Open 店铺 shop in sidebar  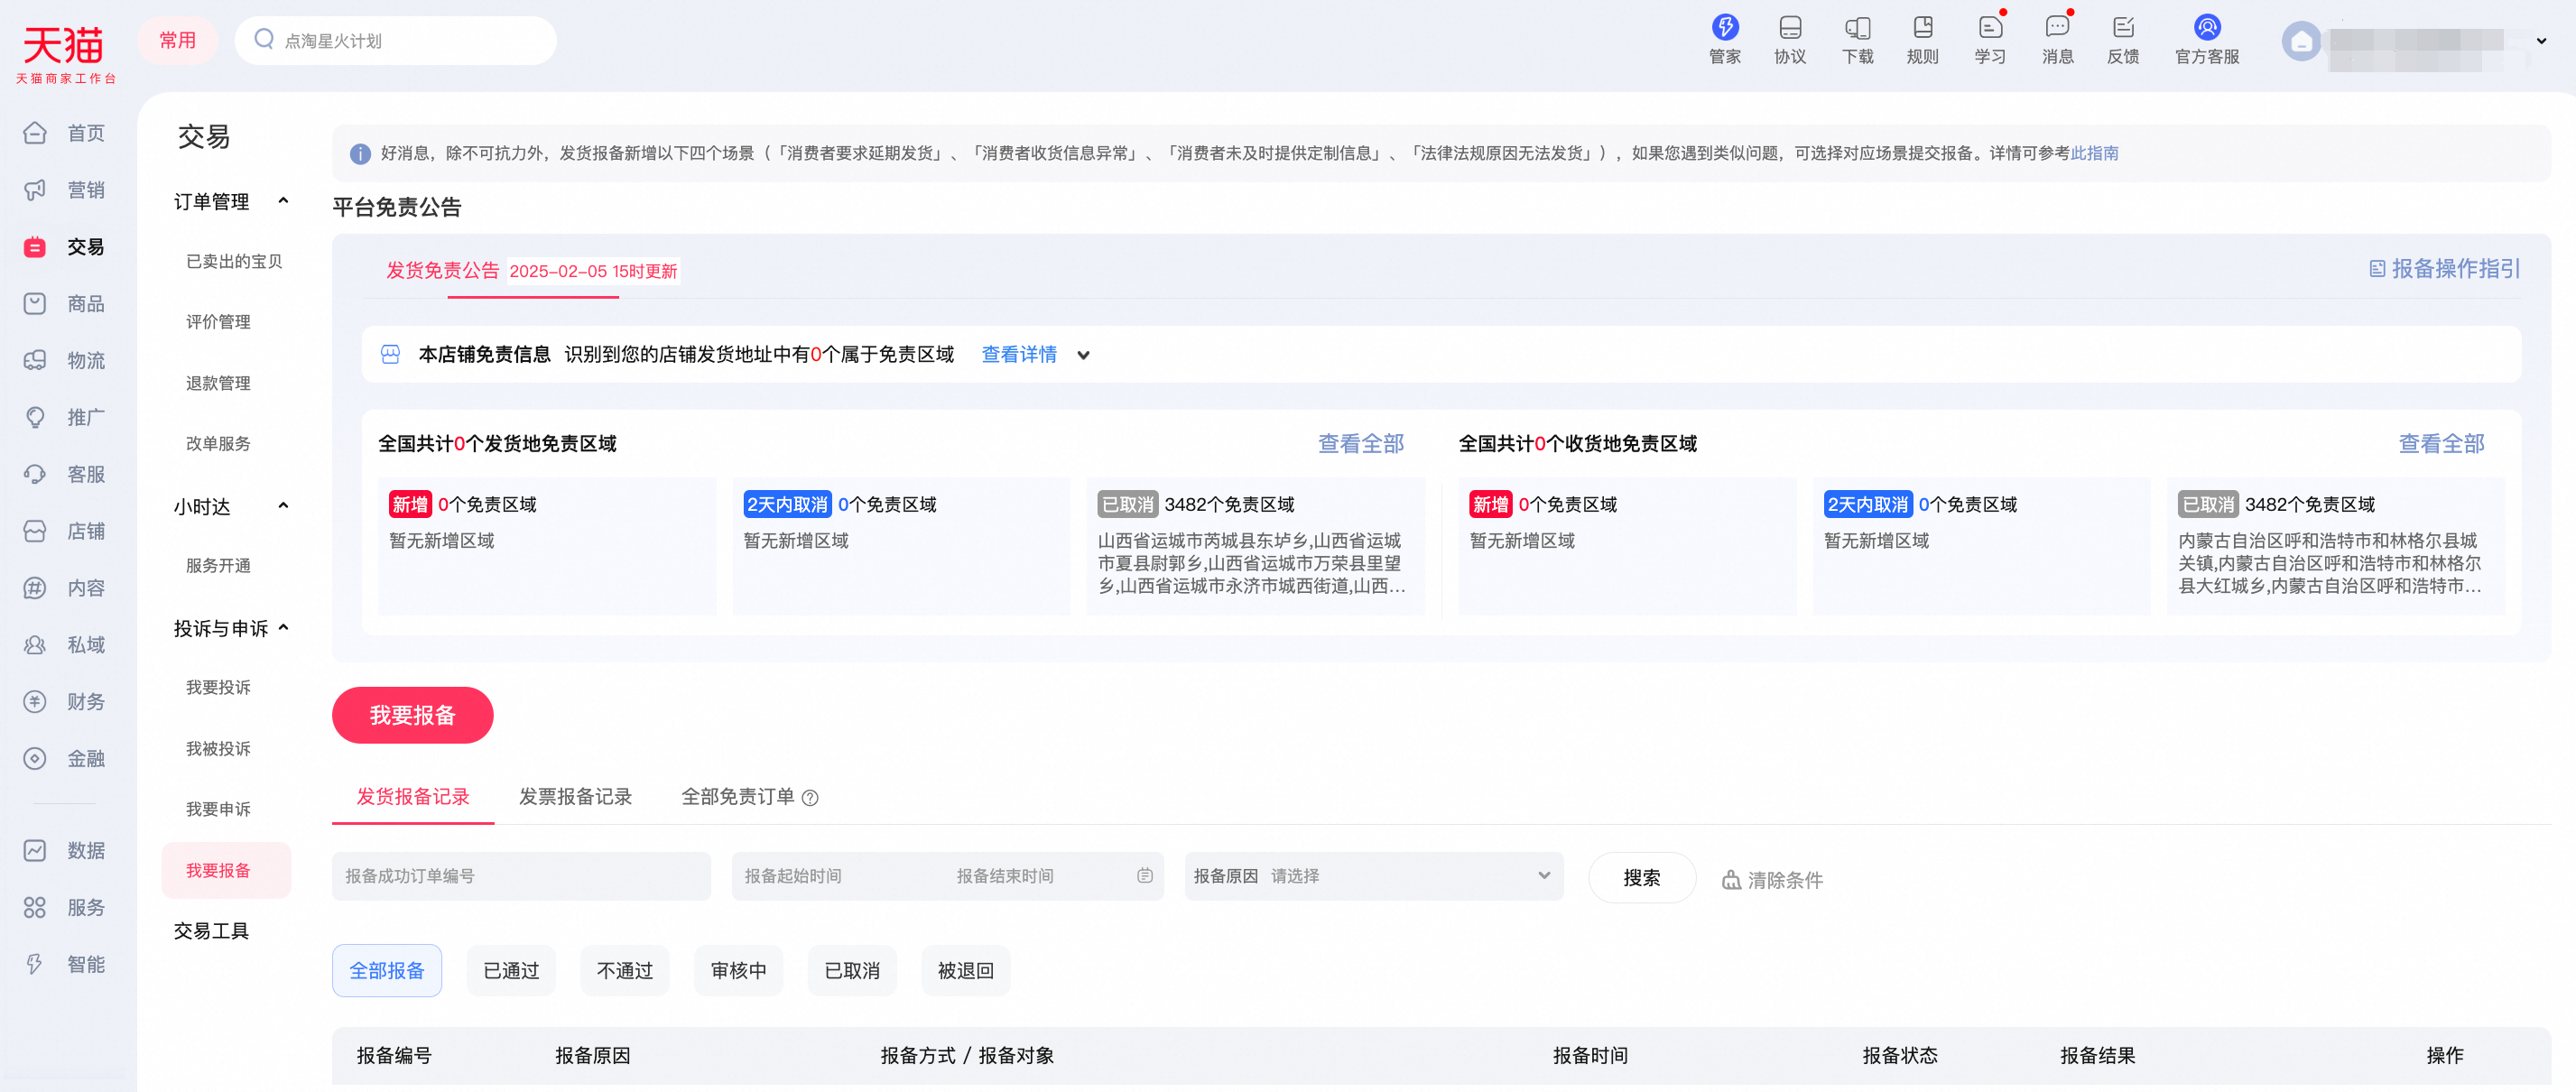coord(65,531)
